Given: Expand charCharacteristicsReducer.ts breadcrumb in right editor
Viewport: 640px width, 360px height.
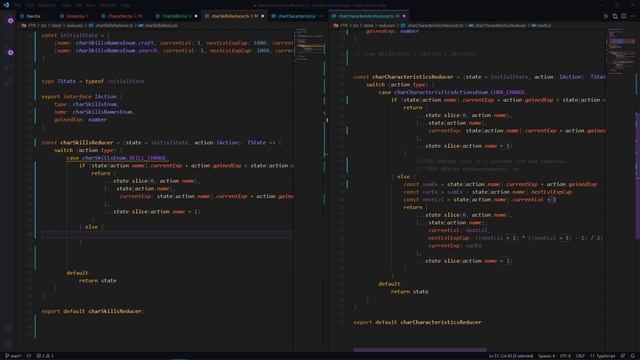Looking at the screenshot, I should click(433, 25).
